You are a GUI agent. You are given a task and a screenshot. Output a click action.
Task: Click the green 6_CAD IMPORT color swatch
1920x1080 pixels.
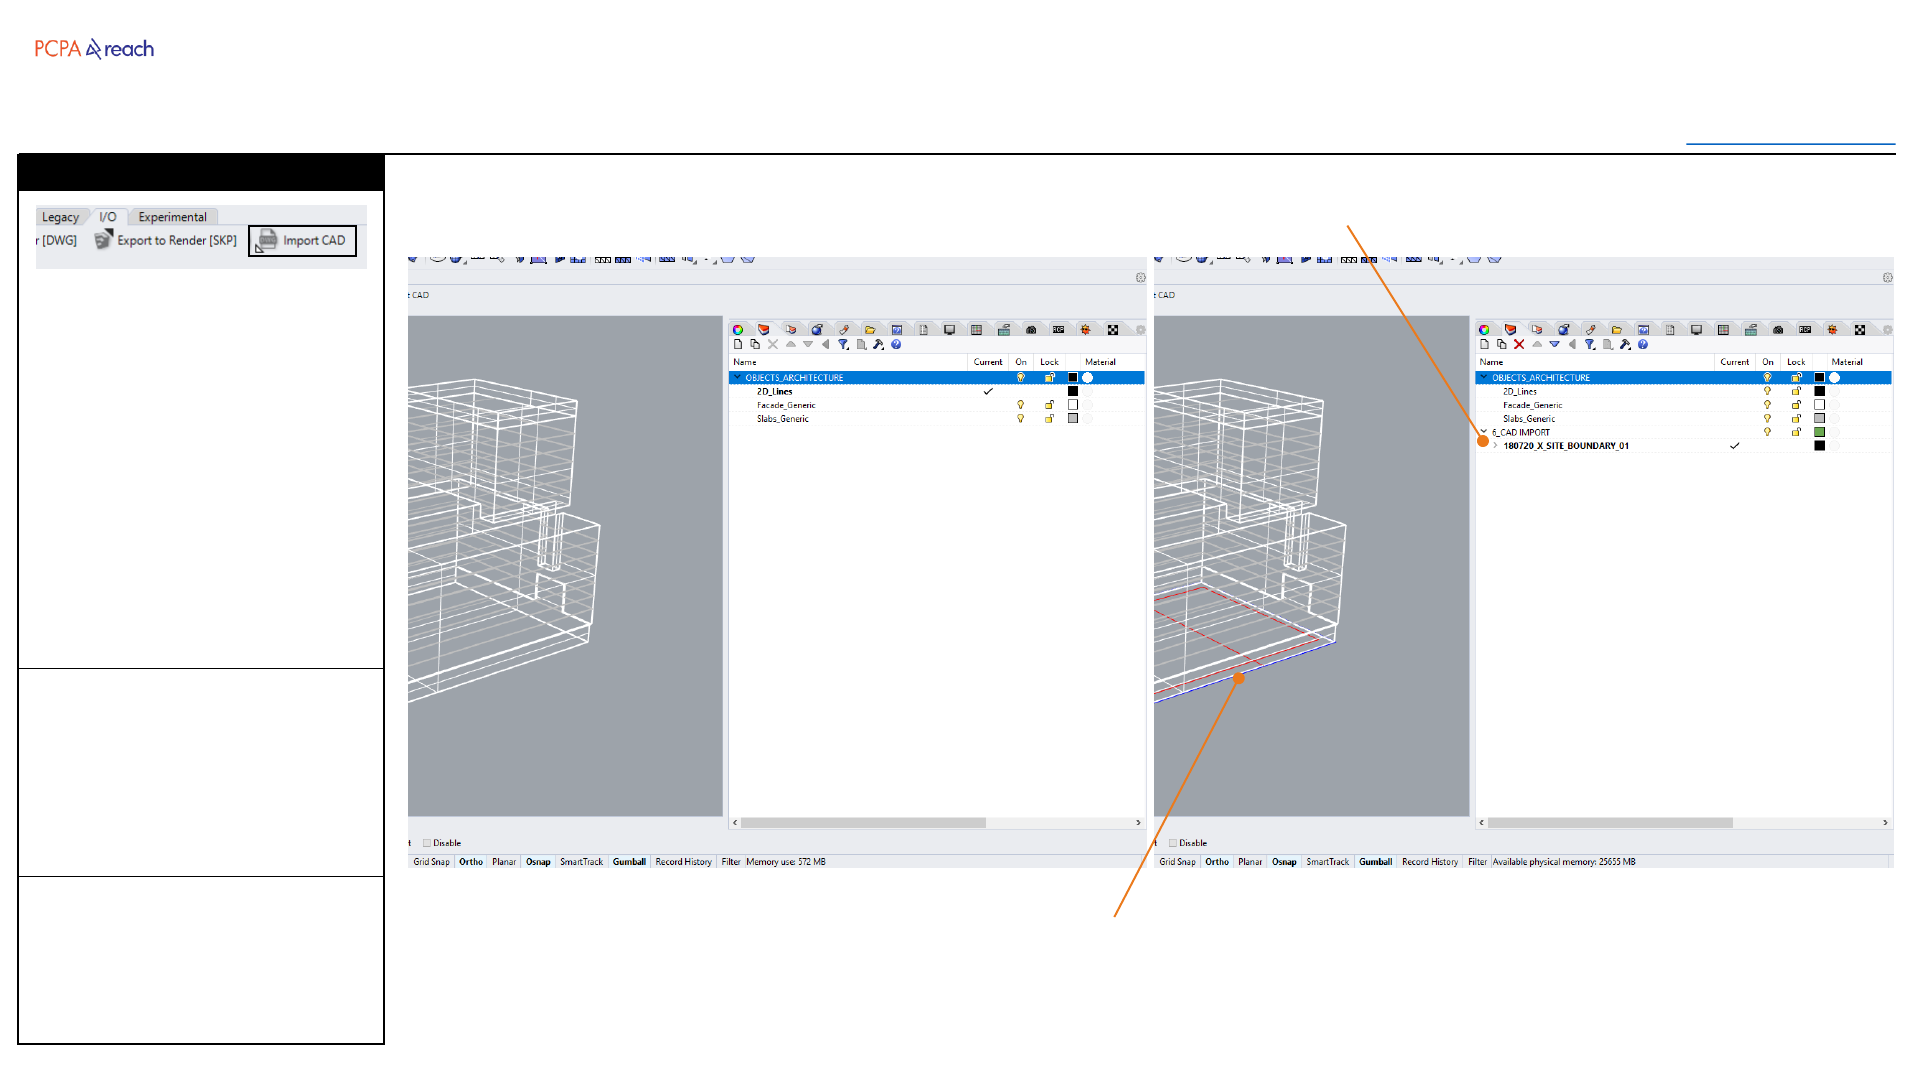pyautogui.click(x=1820, y=432)
